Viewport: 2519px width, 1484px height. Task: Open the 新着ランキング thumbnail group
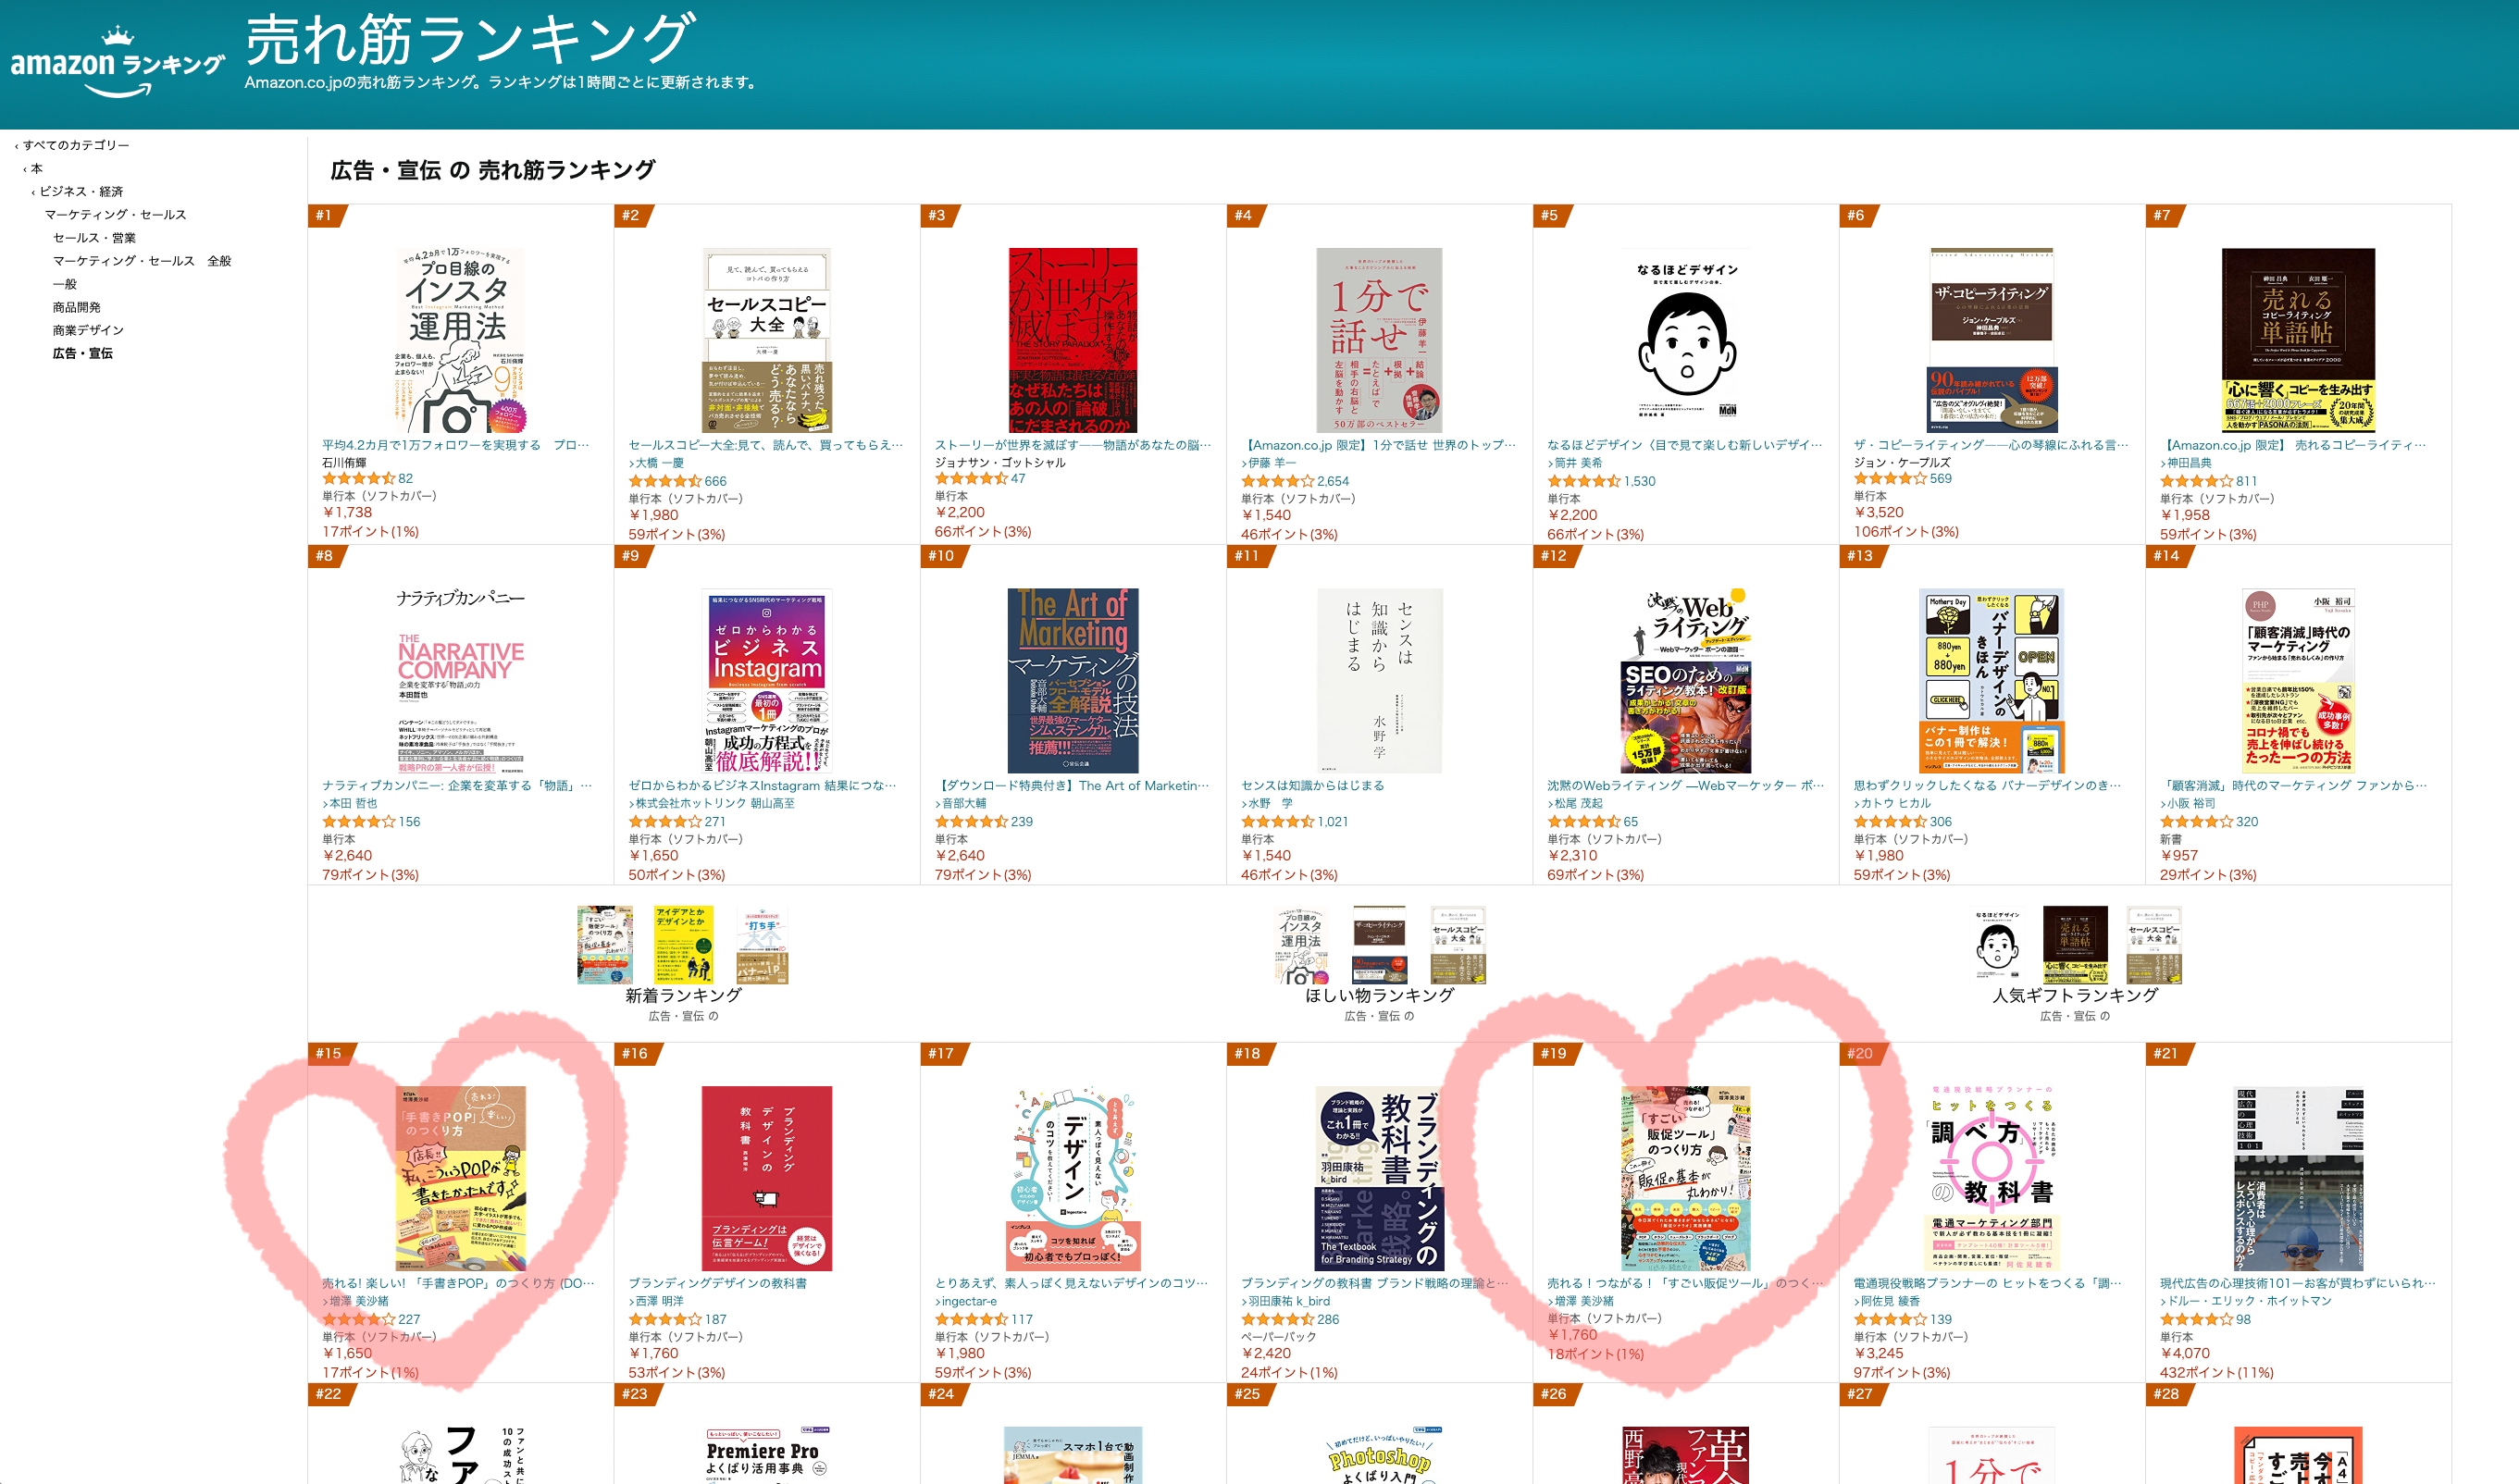pos(683,945)
